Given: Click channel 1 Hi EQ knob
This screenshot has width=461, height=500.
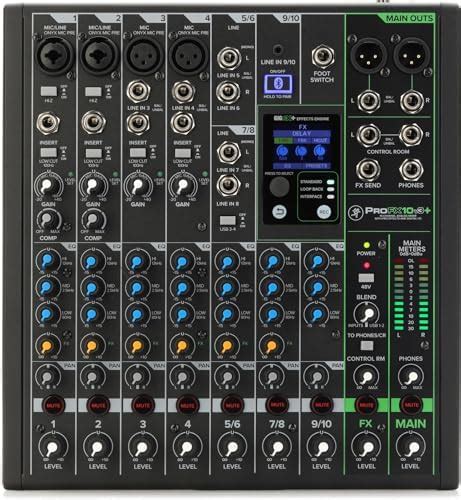Looking at the screenshot, I should (x=48, y=260).
